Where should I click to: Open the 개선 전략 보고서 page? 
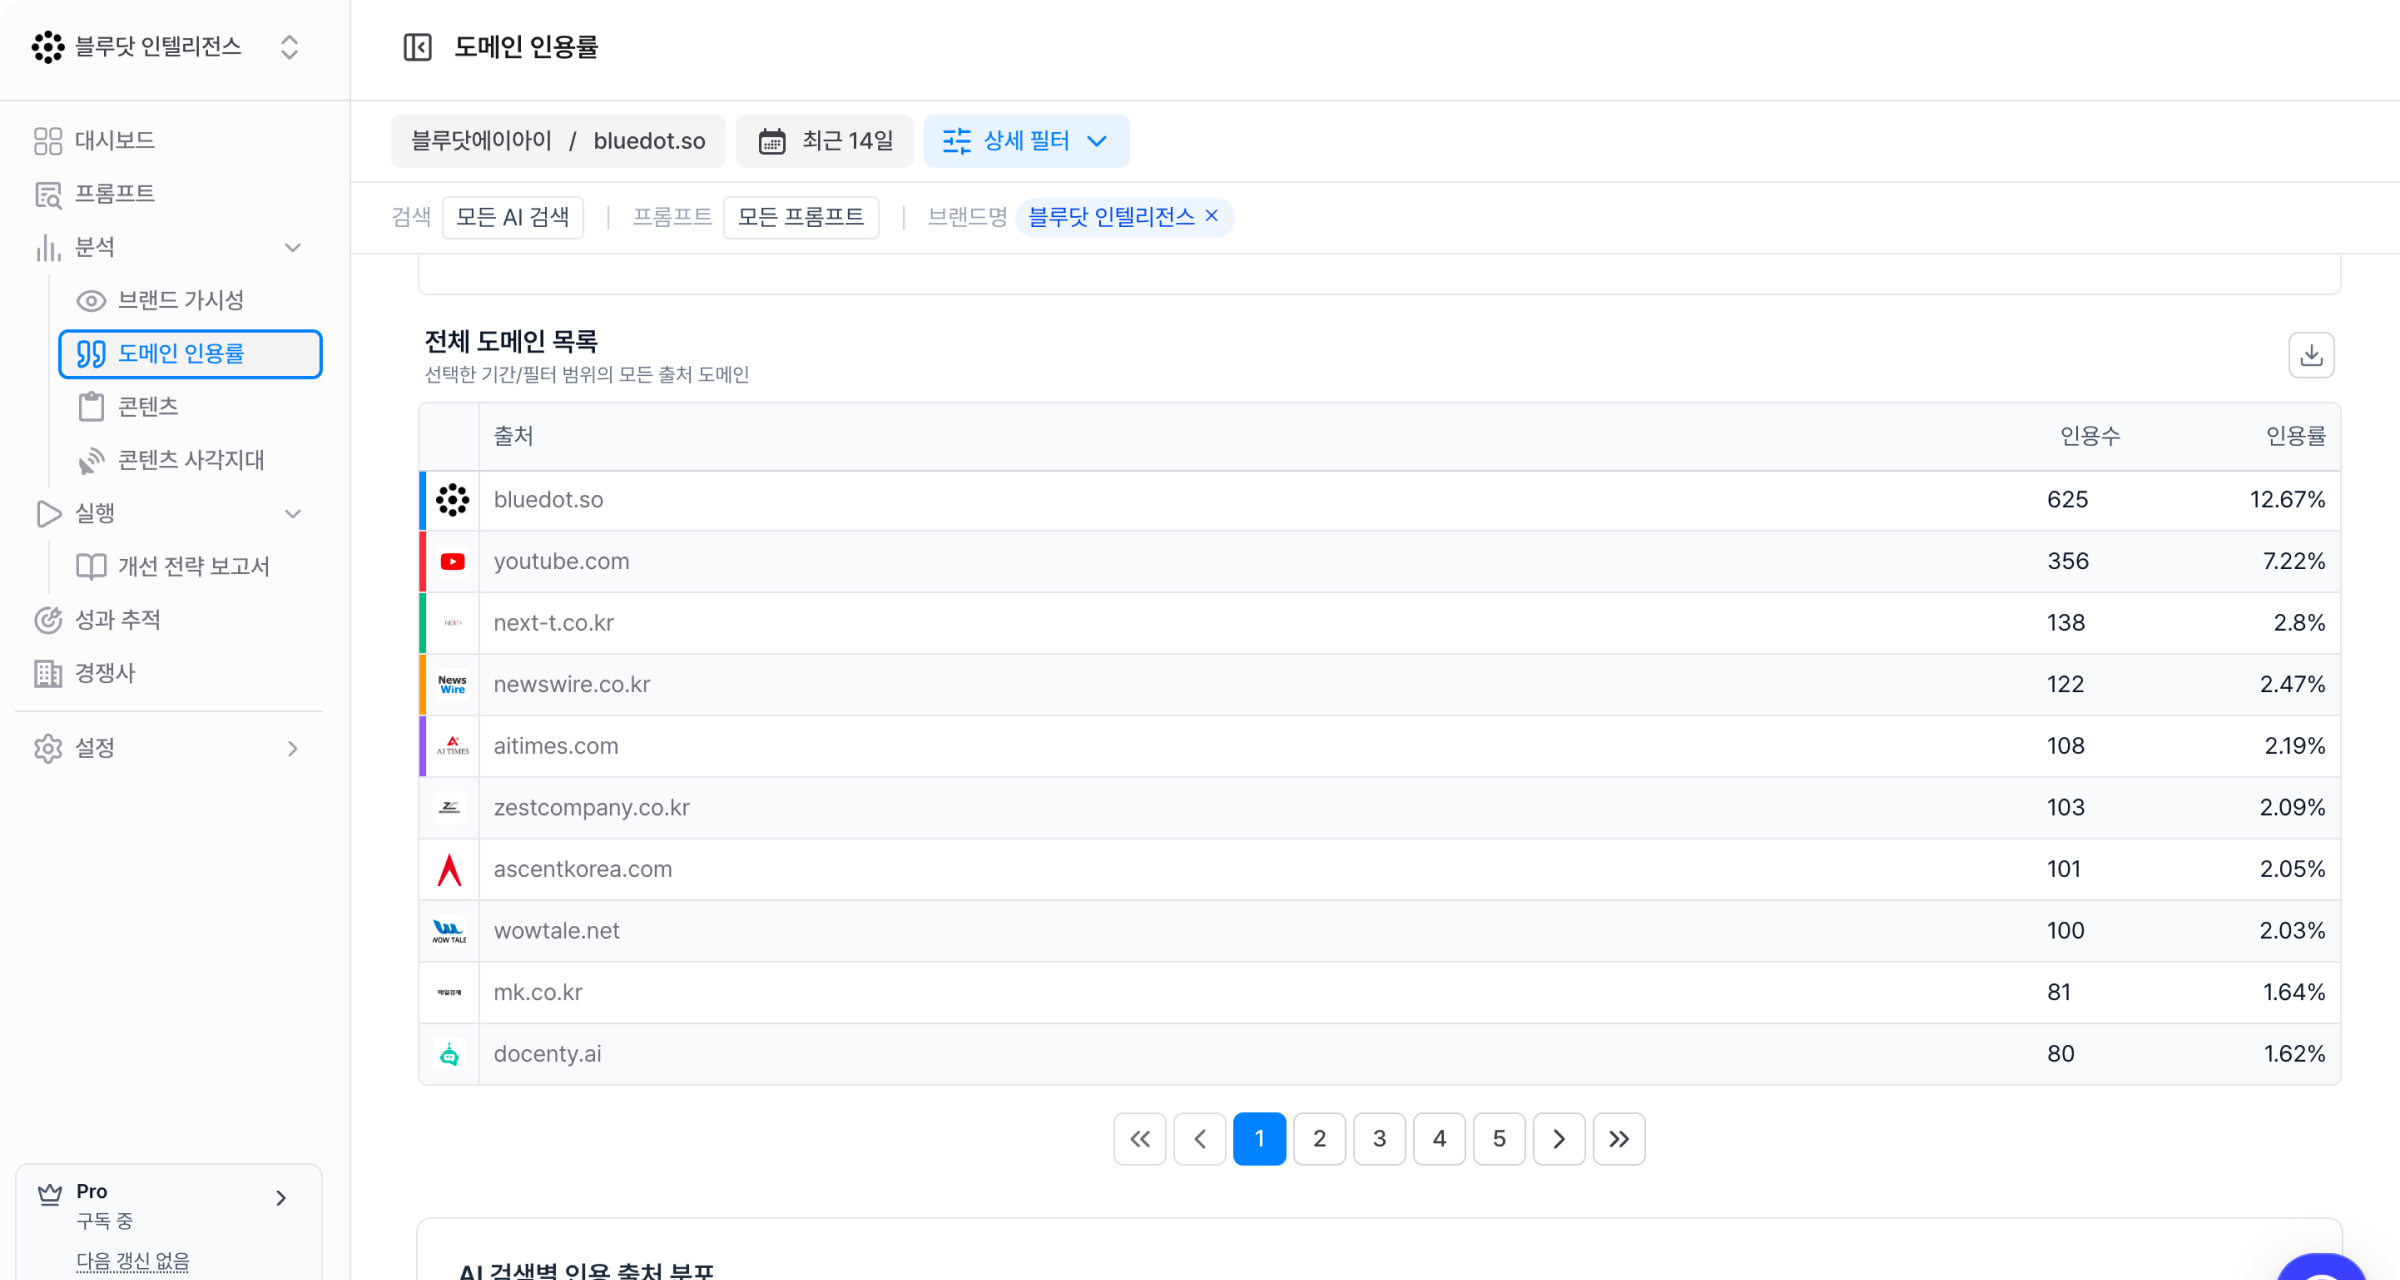194,567
